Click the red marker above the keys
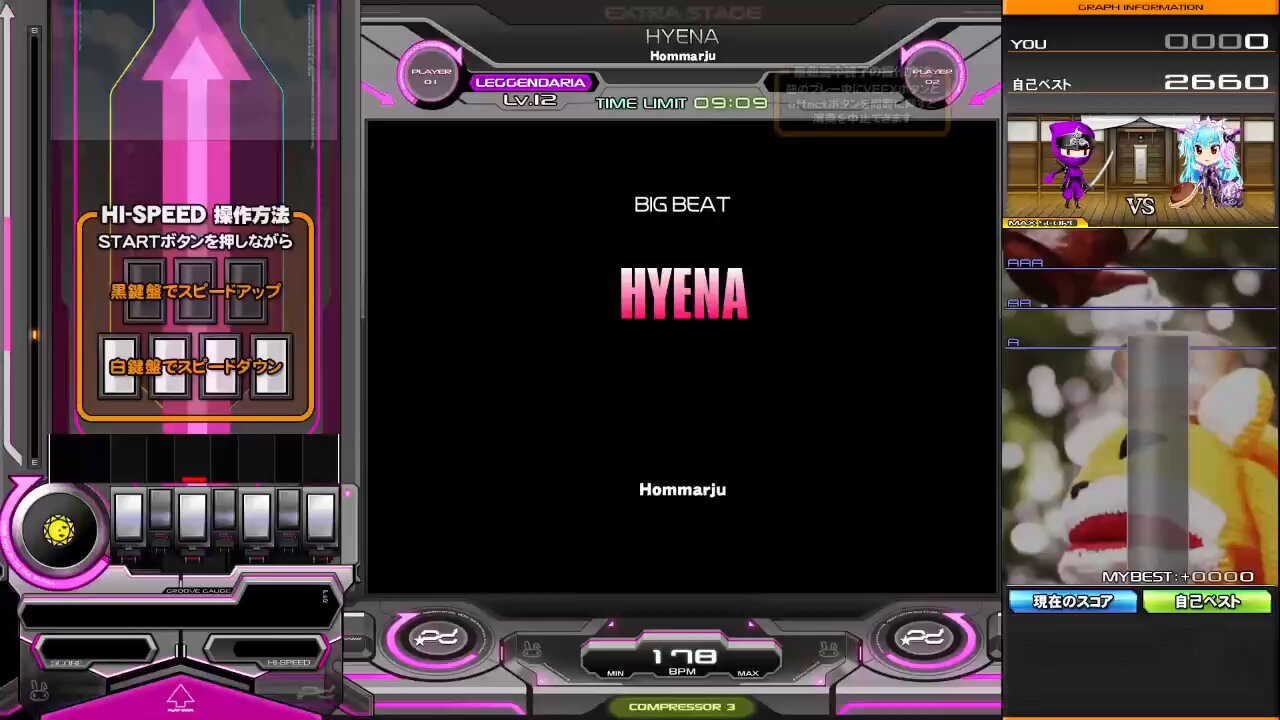The image size is (1280, 720). point(195,480)
